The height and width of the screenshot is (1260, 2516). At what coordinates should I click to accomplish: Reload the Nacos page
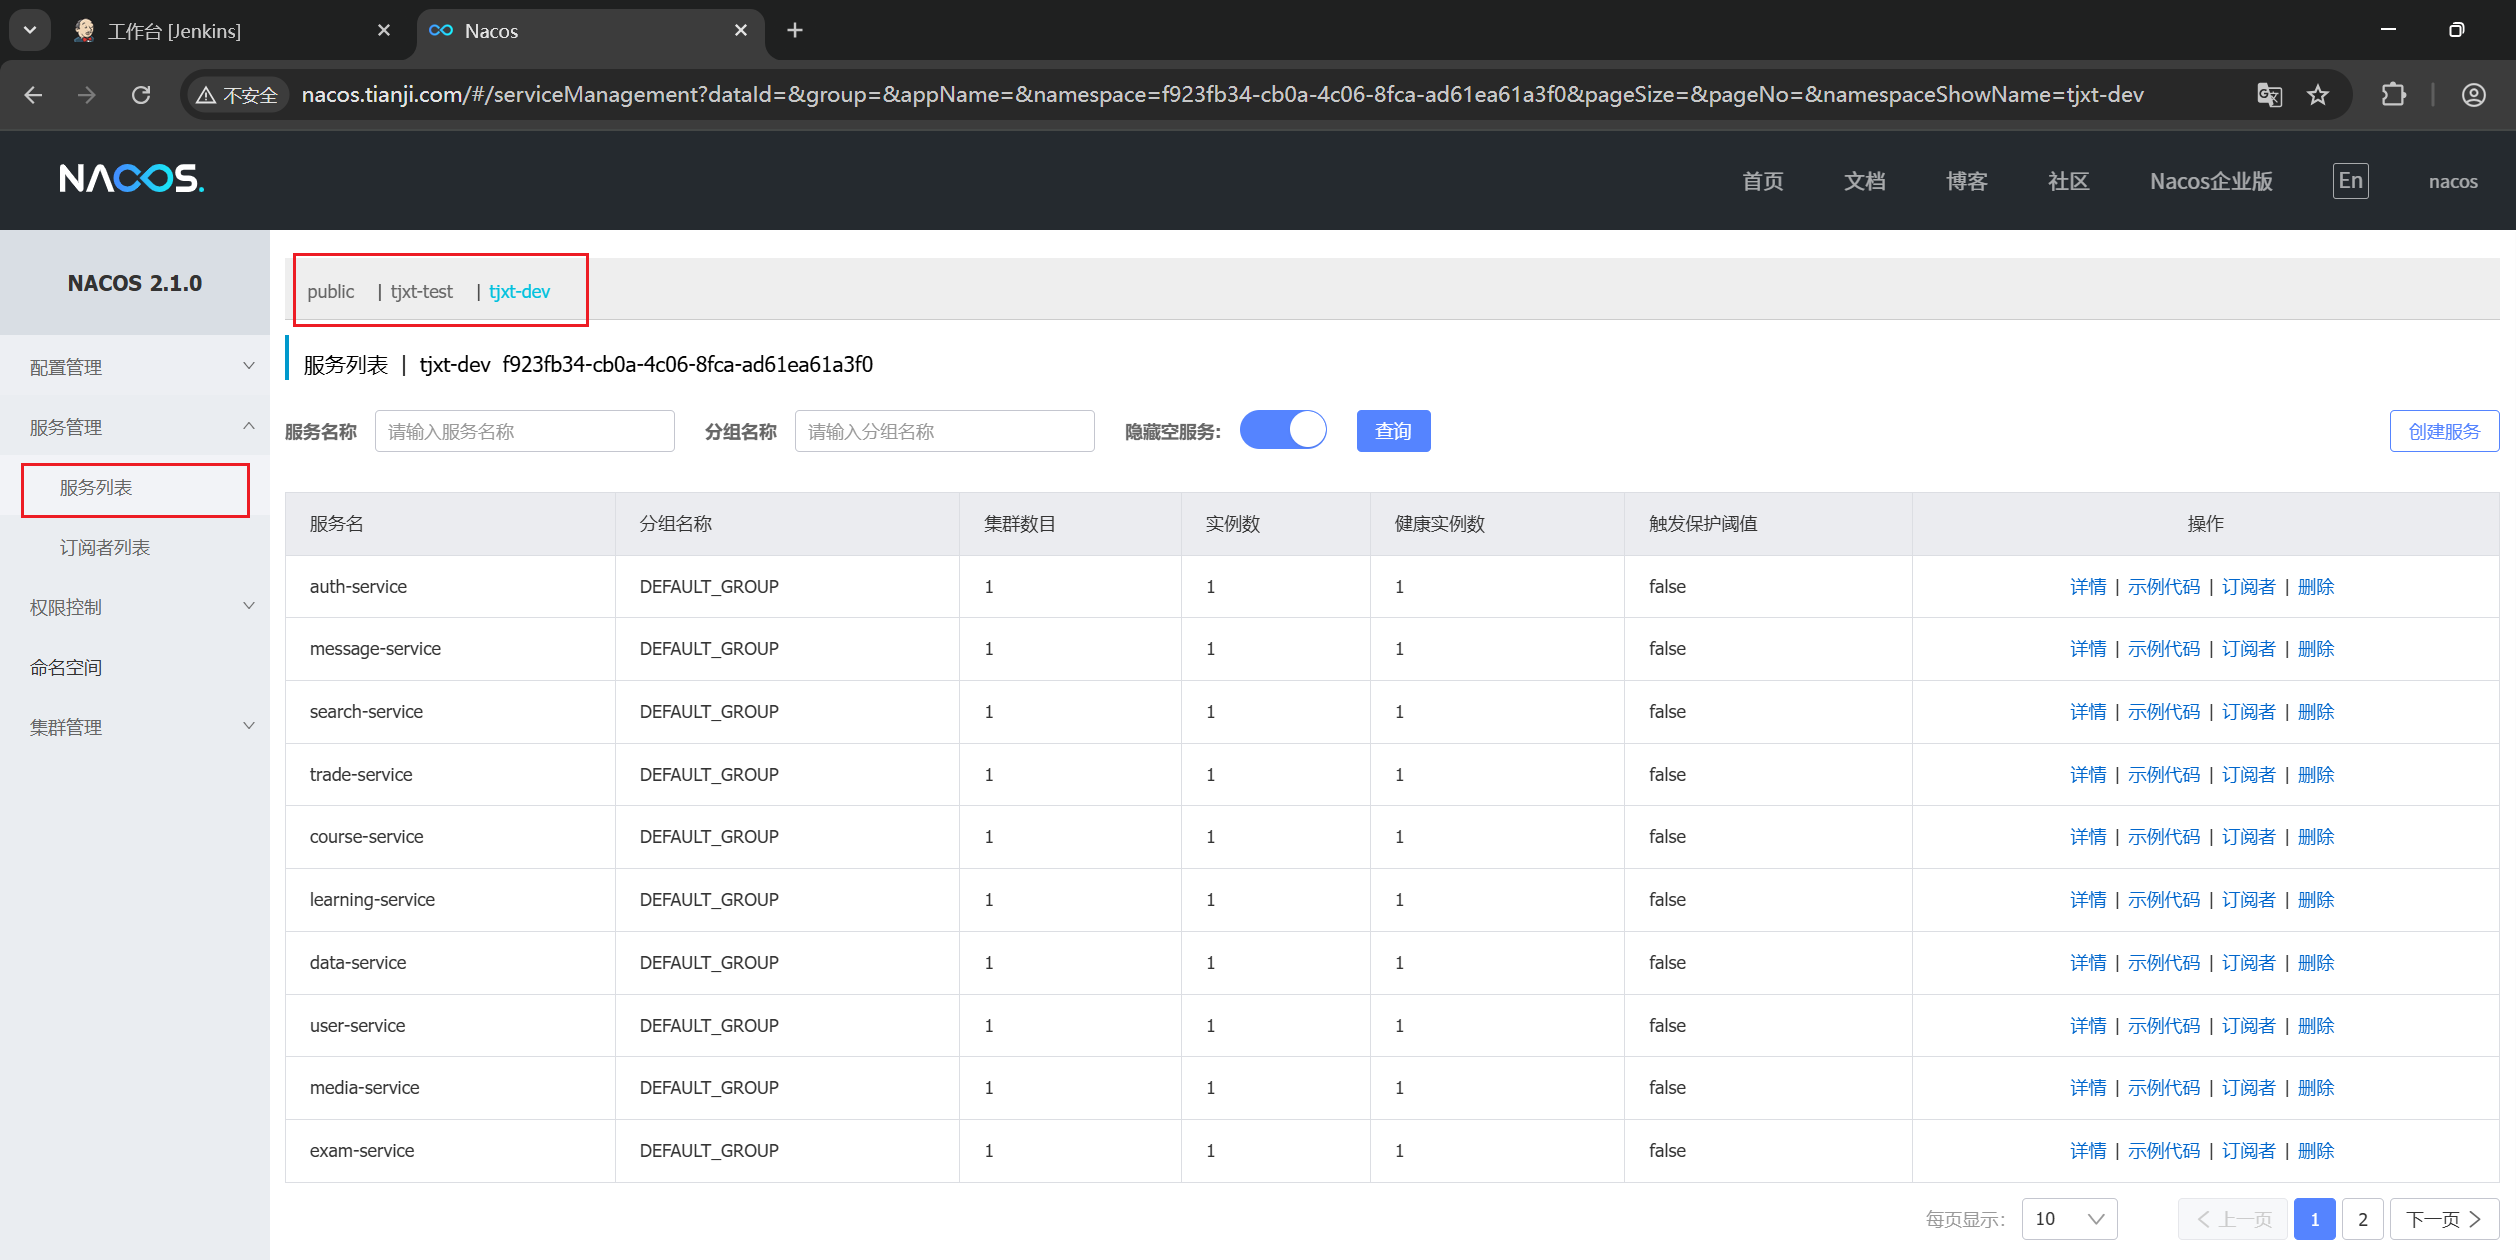pyautogui.click(x=141, y=95)
